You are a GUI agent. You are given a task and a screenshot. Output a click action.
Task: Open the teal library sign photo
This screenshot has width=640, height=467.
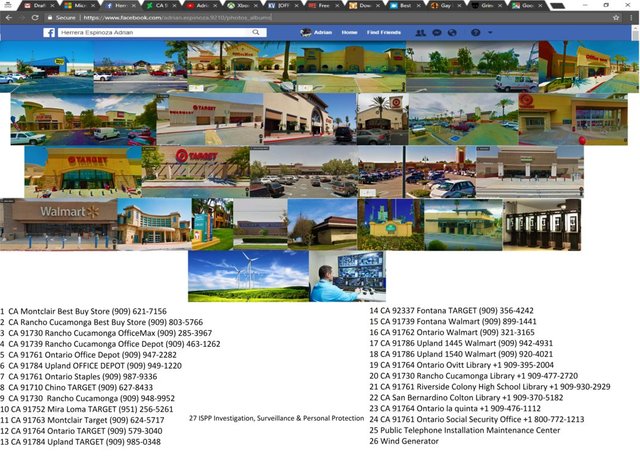[x=212, y=224]
